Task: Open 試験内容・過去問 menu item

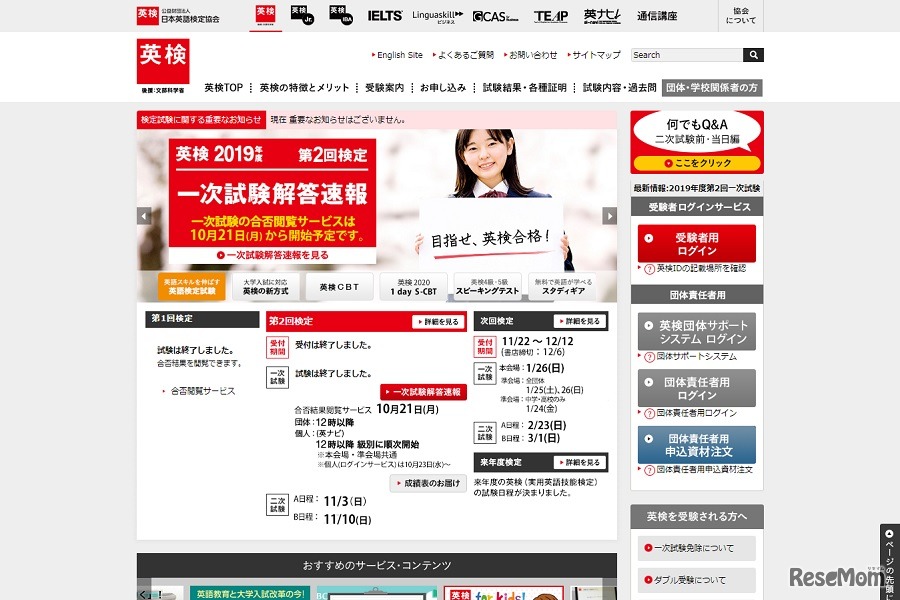Action: [619, 88]
